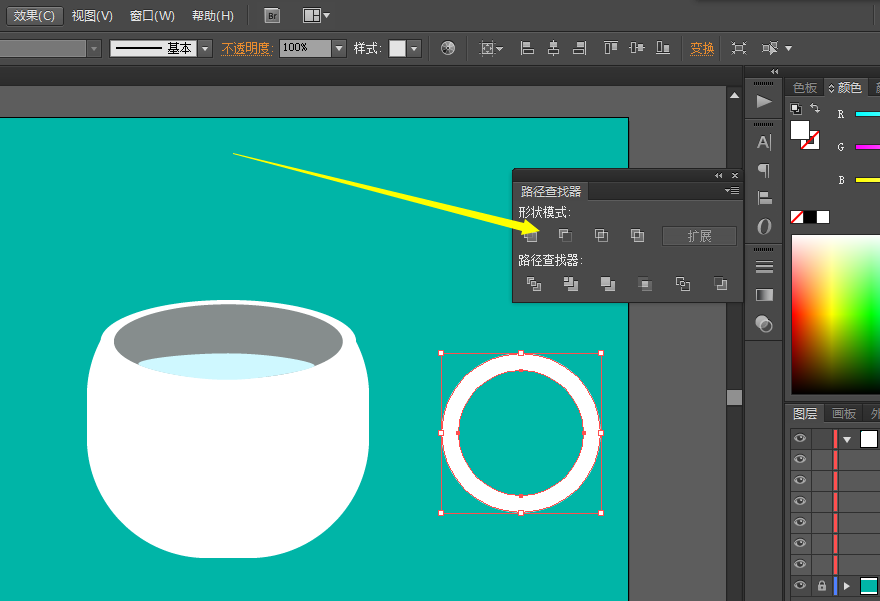Viewport: 880px width, 601px height.
Task: Click the 扩展 button in Pathfinder
Action: pyautogui.click(x=699, y=236)
